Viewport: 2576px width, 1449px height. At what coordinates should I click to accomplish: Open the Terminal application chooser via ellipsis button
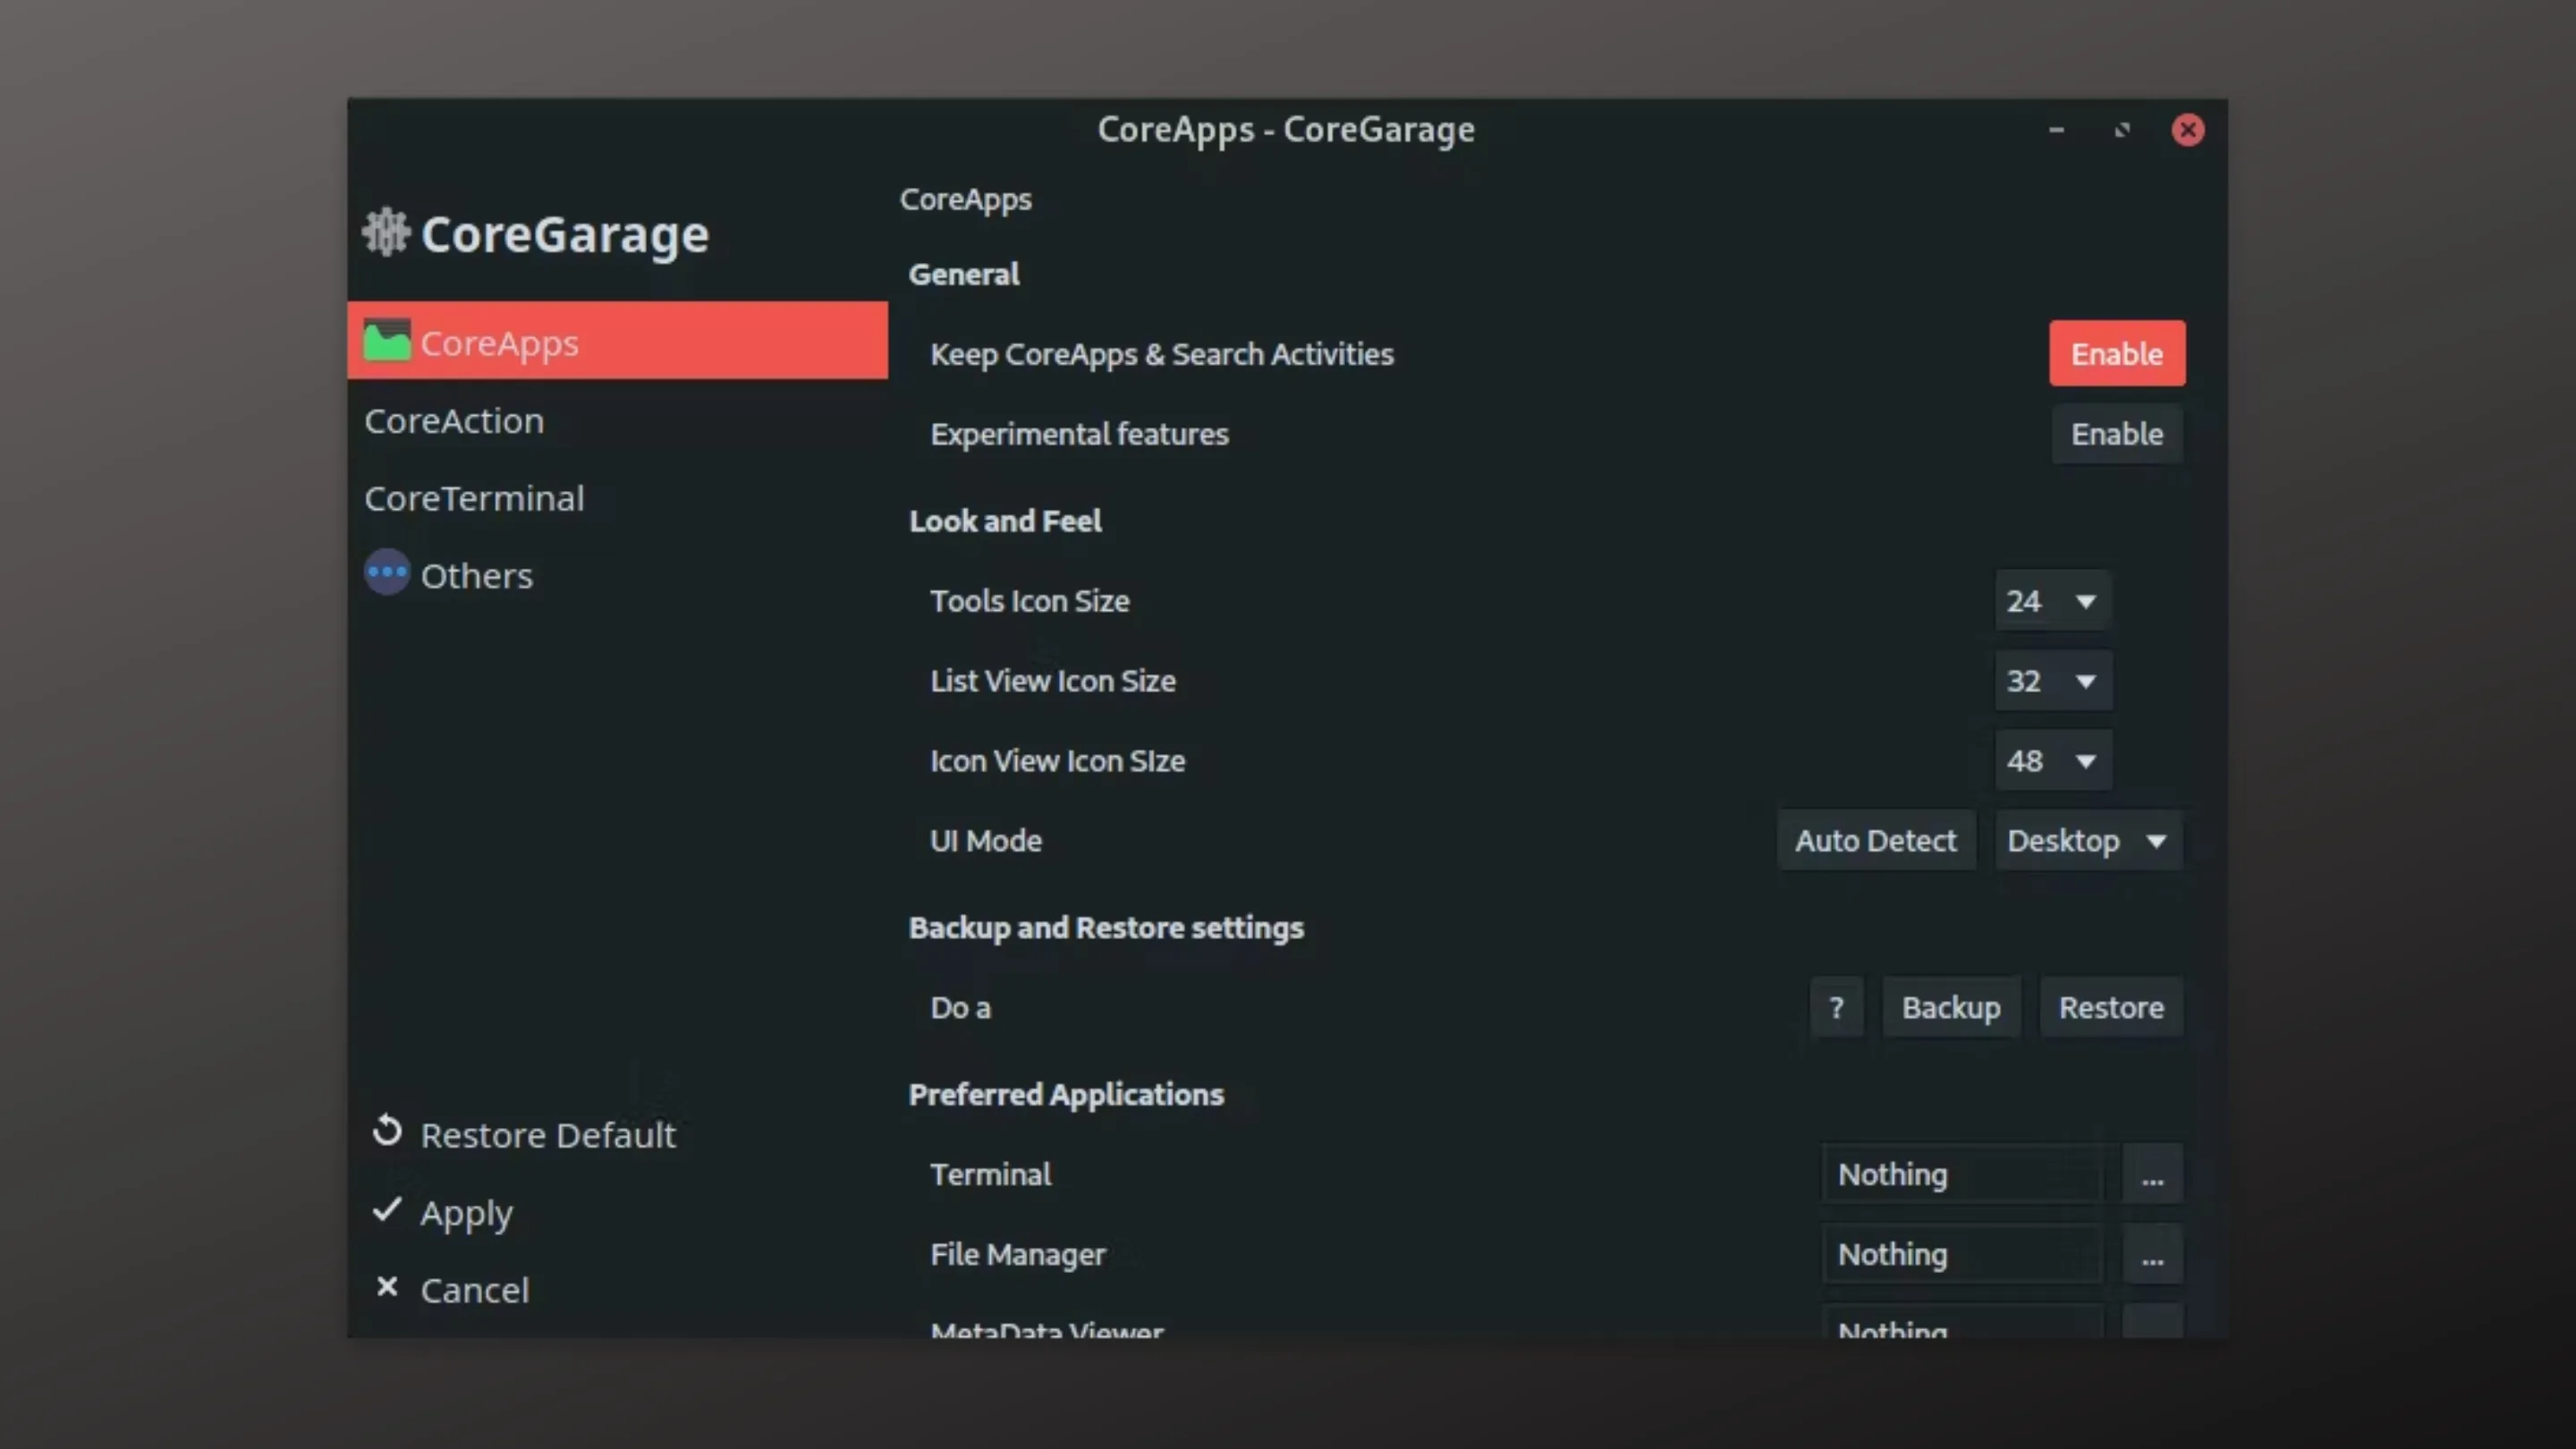click(2152, 1174)
